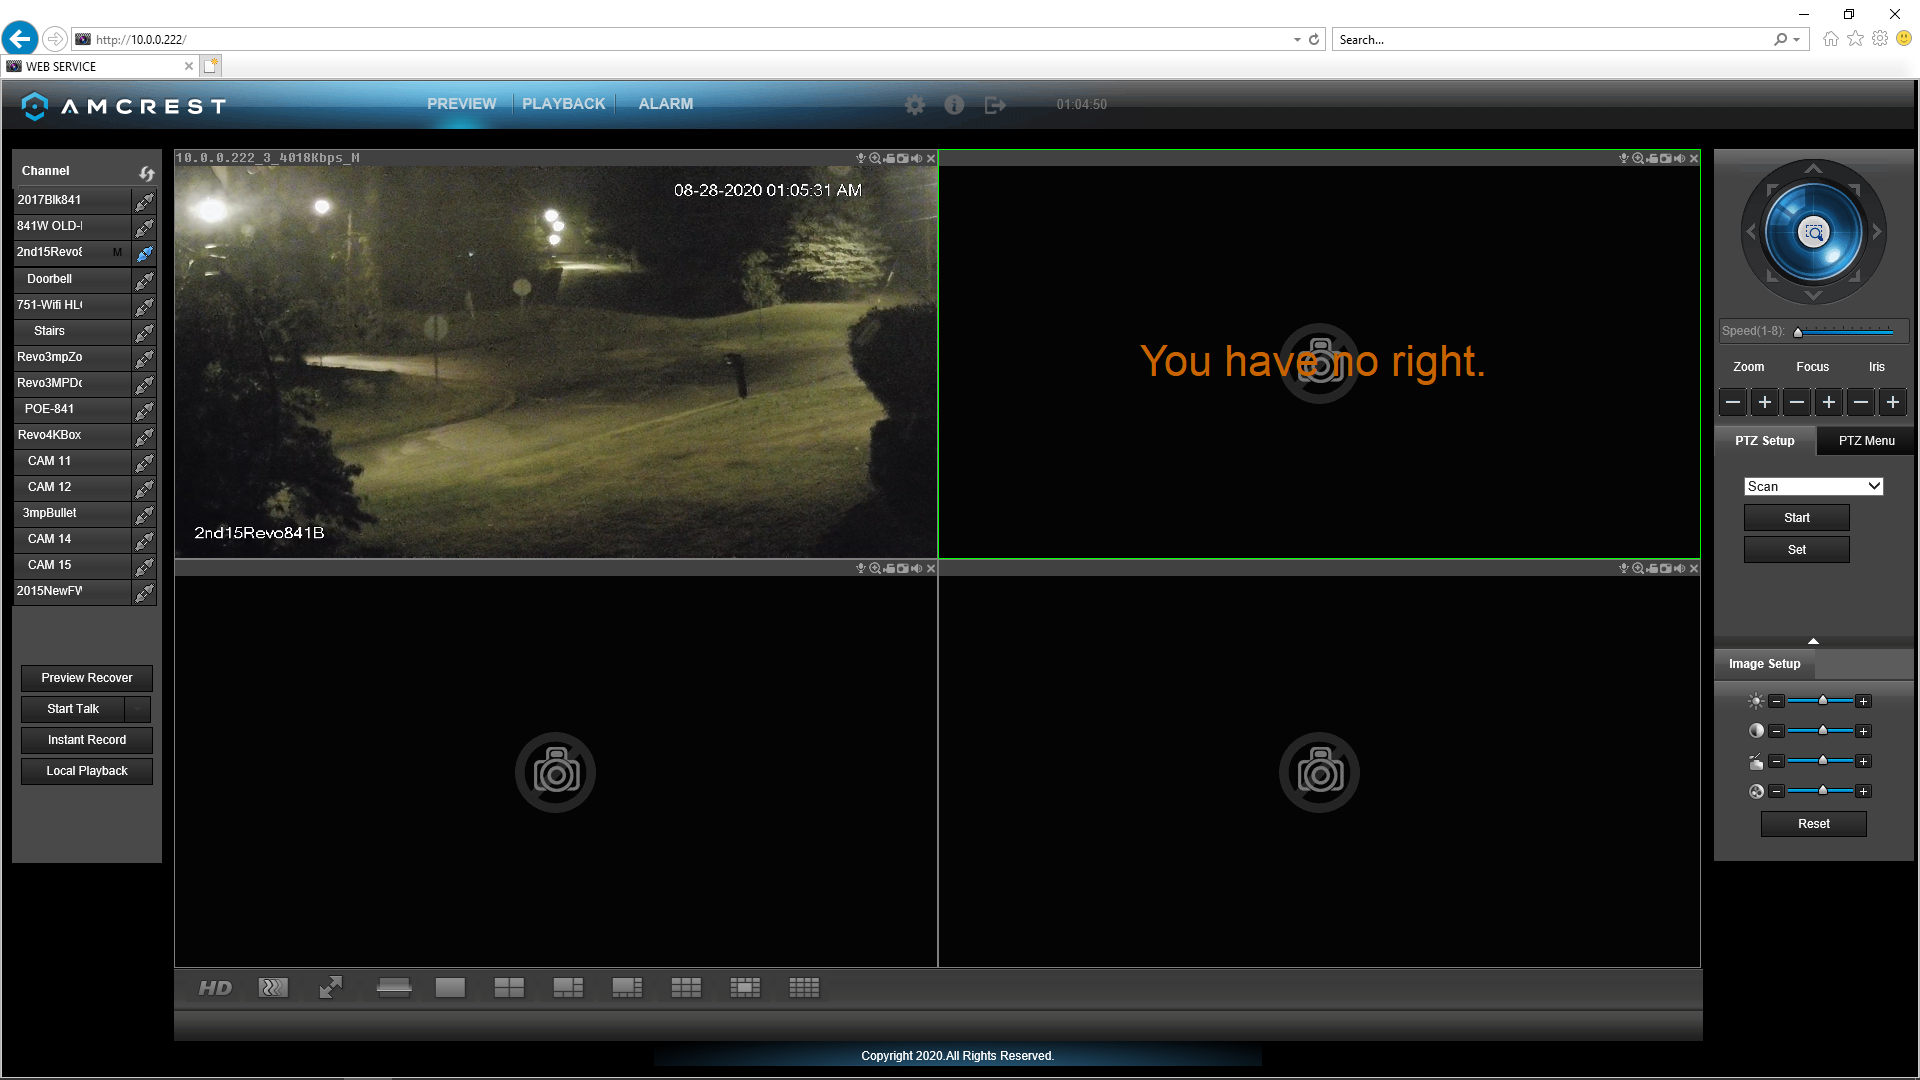The width and height of the screenshot is (1920, 1080).
Task: Expand Start Talk options arrow
Action: click(137, 709)
